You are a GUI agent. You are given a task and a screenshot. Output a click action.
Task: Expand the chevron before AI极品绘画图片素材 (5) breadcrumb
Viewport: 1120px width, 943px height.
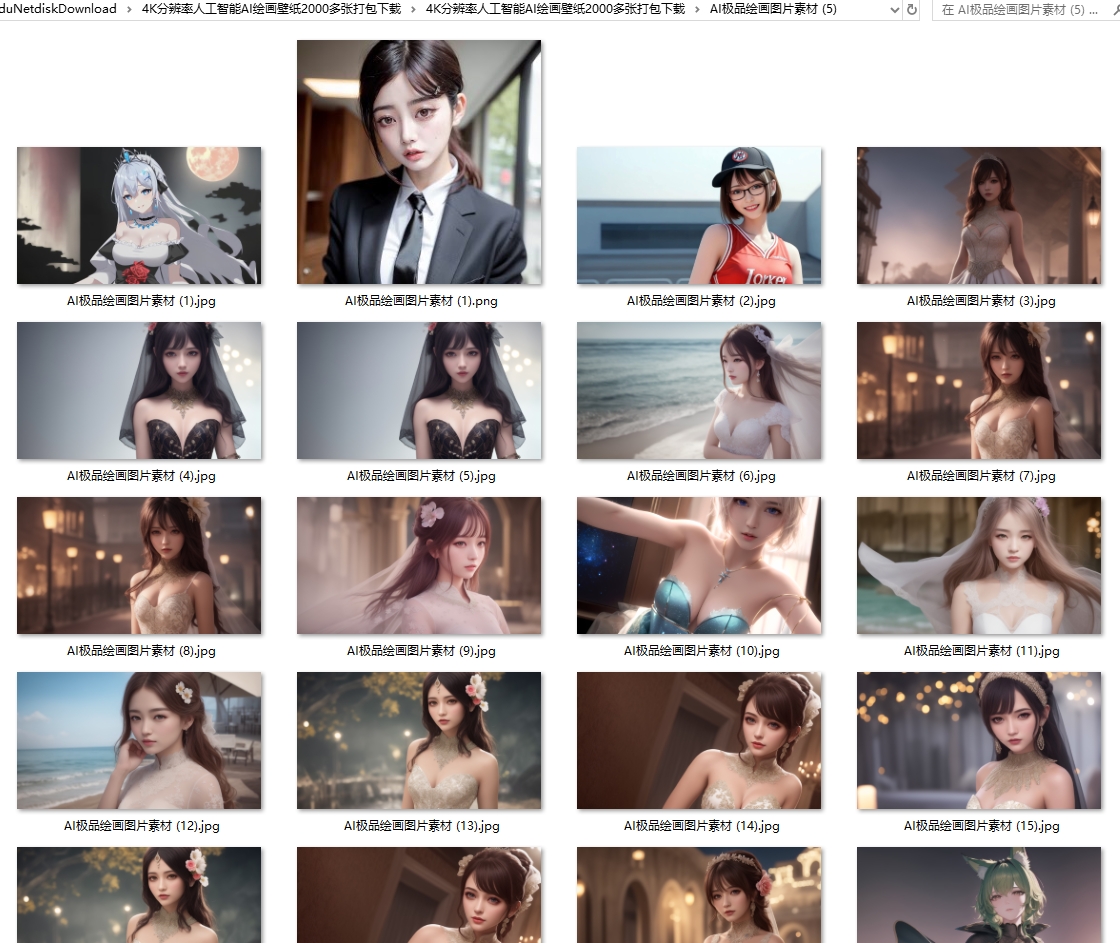[697, 9]
